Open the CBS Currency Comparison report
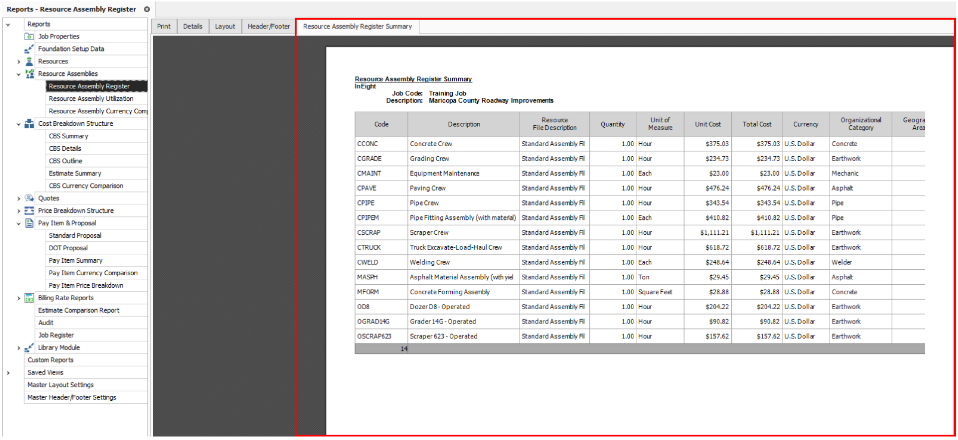The height and width of the screenshot is (440, 958). pyautogui.click(x=97, y=186)
